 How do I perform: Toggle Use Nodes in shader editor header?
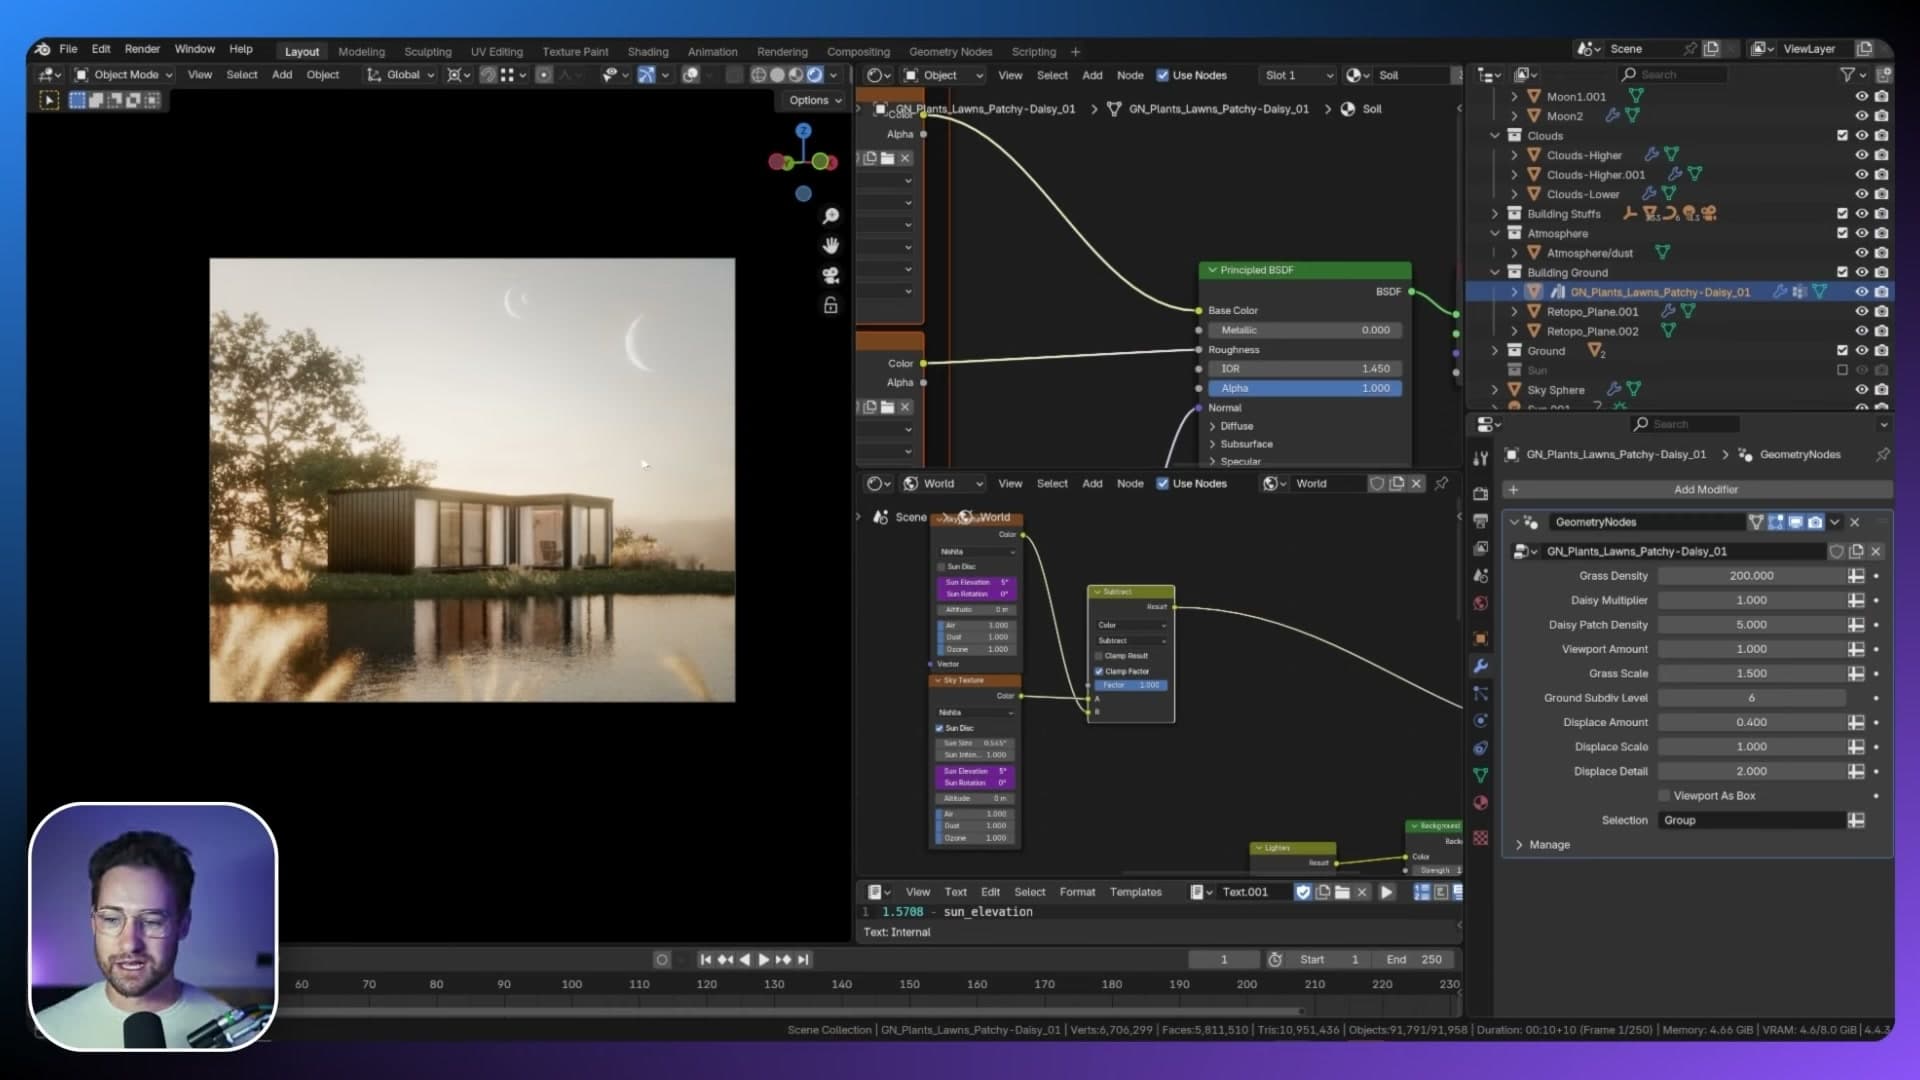1162,75
